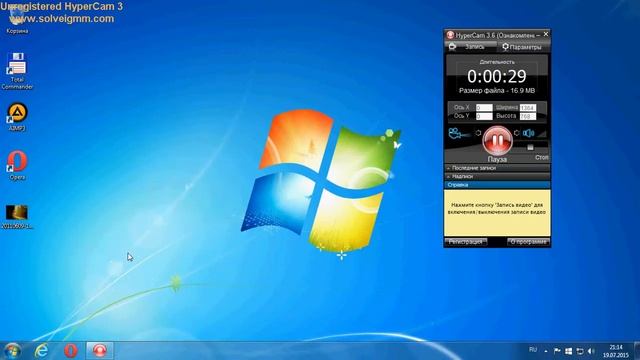Click the 0:00:29 duration timer

pyautogui.click(x=497, y=76)
